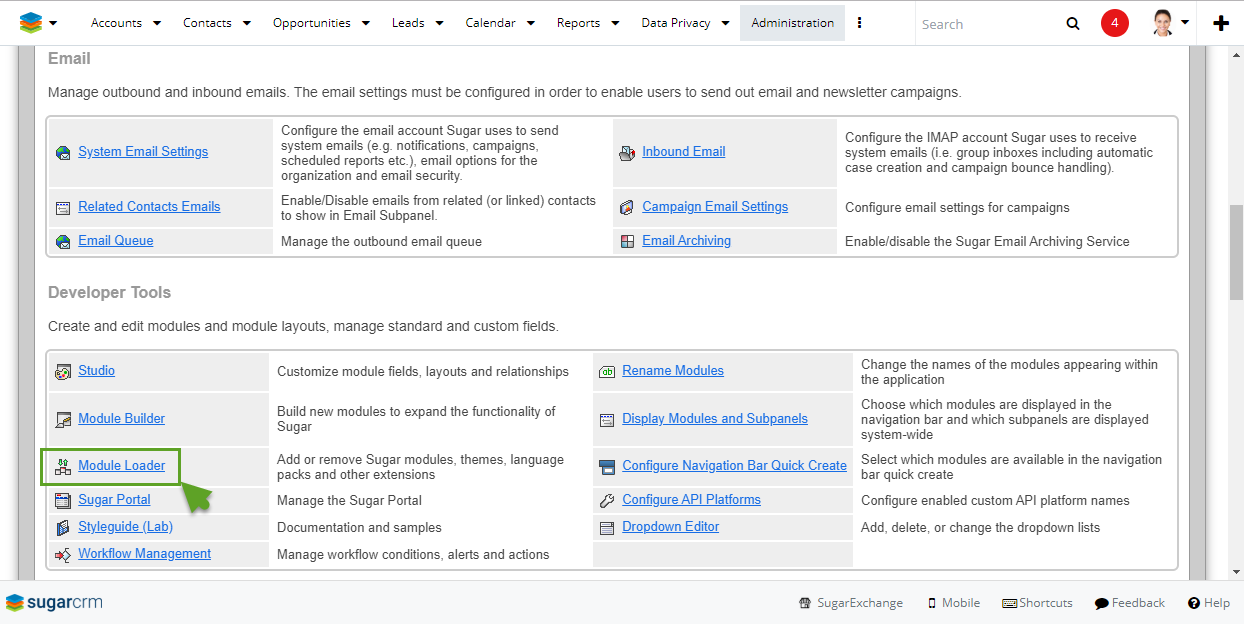Click the search magnifier icon
Screen dimensions: 1244x624
[x=1073, y=24]
